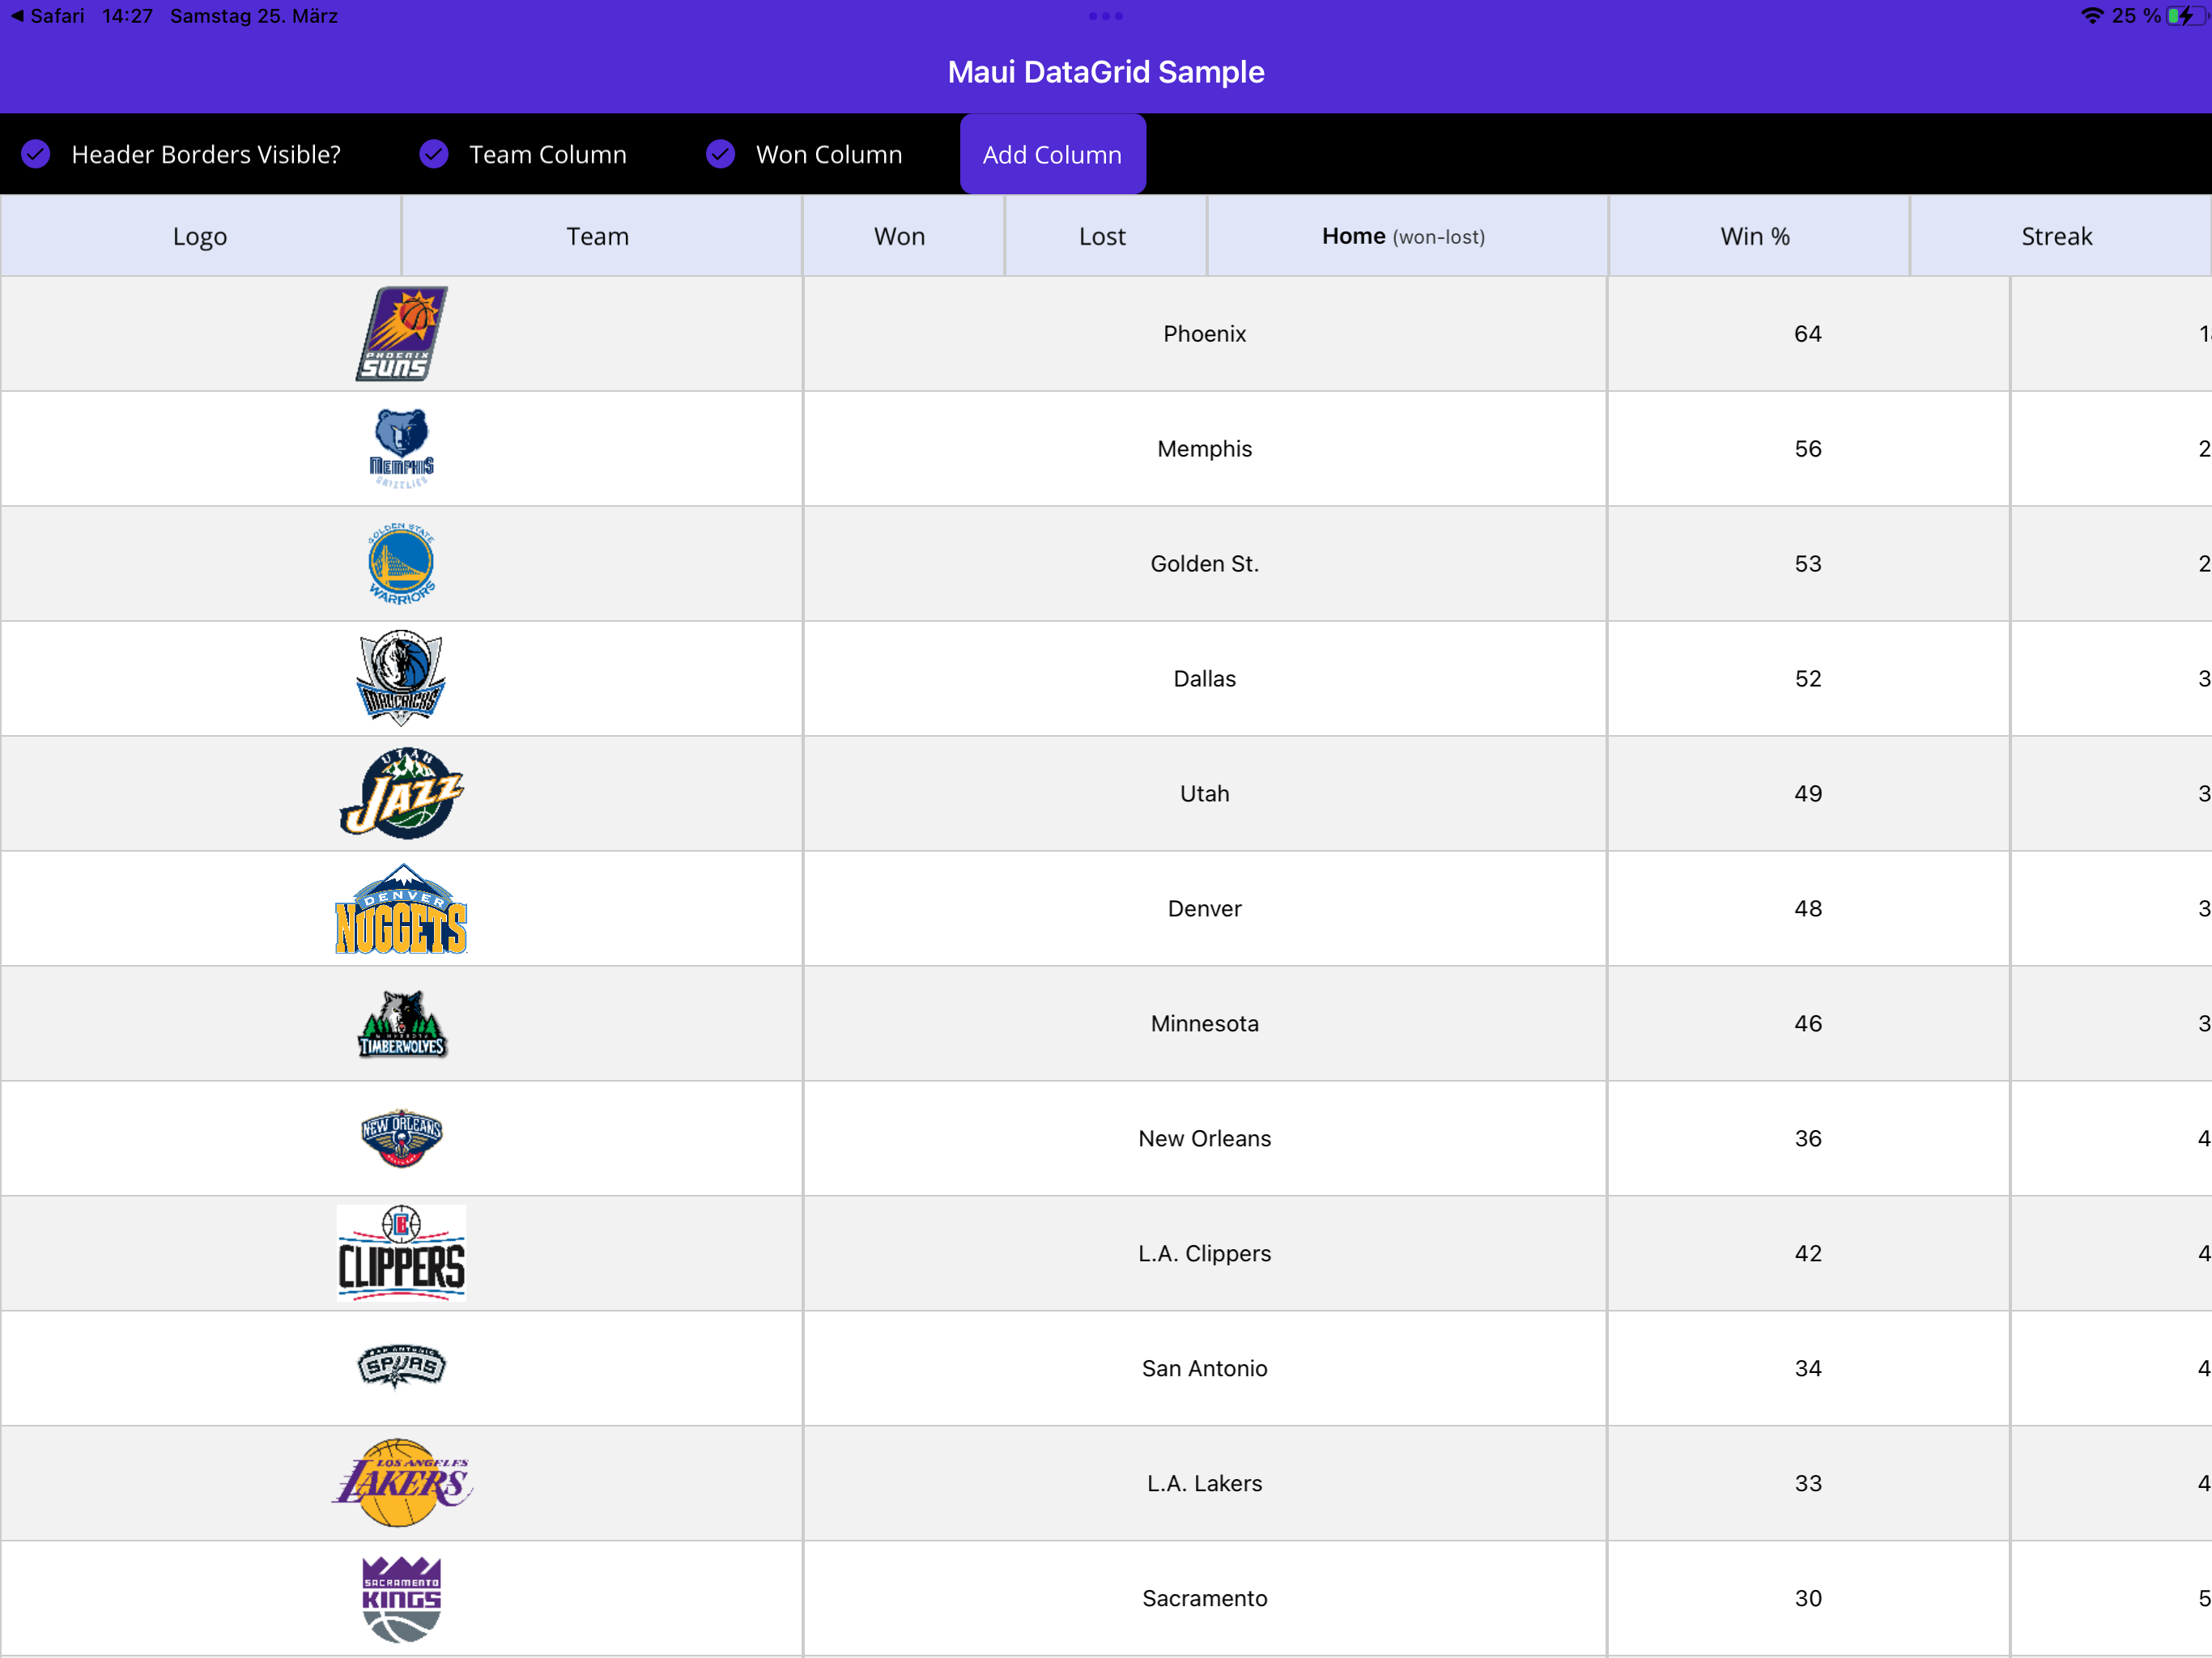Select the LA Clippers logo
Image resolution: width=2212 pixels, height=1658 pixels.
401,1253
